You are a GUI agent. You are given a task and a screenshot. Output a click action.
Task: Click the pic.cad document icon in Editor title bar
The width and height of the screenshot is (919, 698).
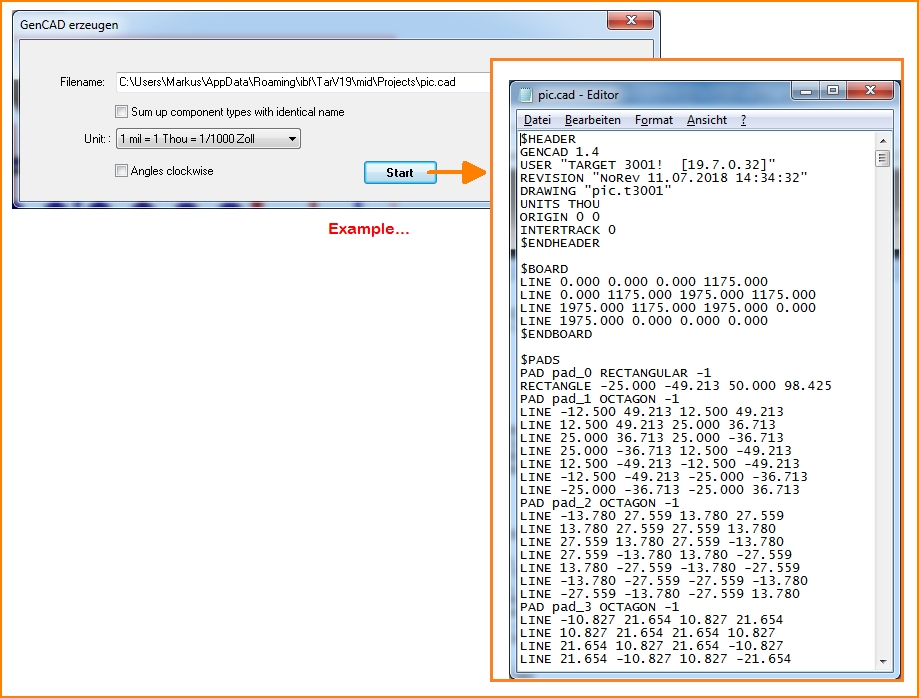point(527,91)
